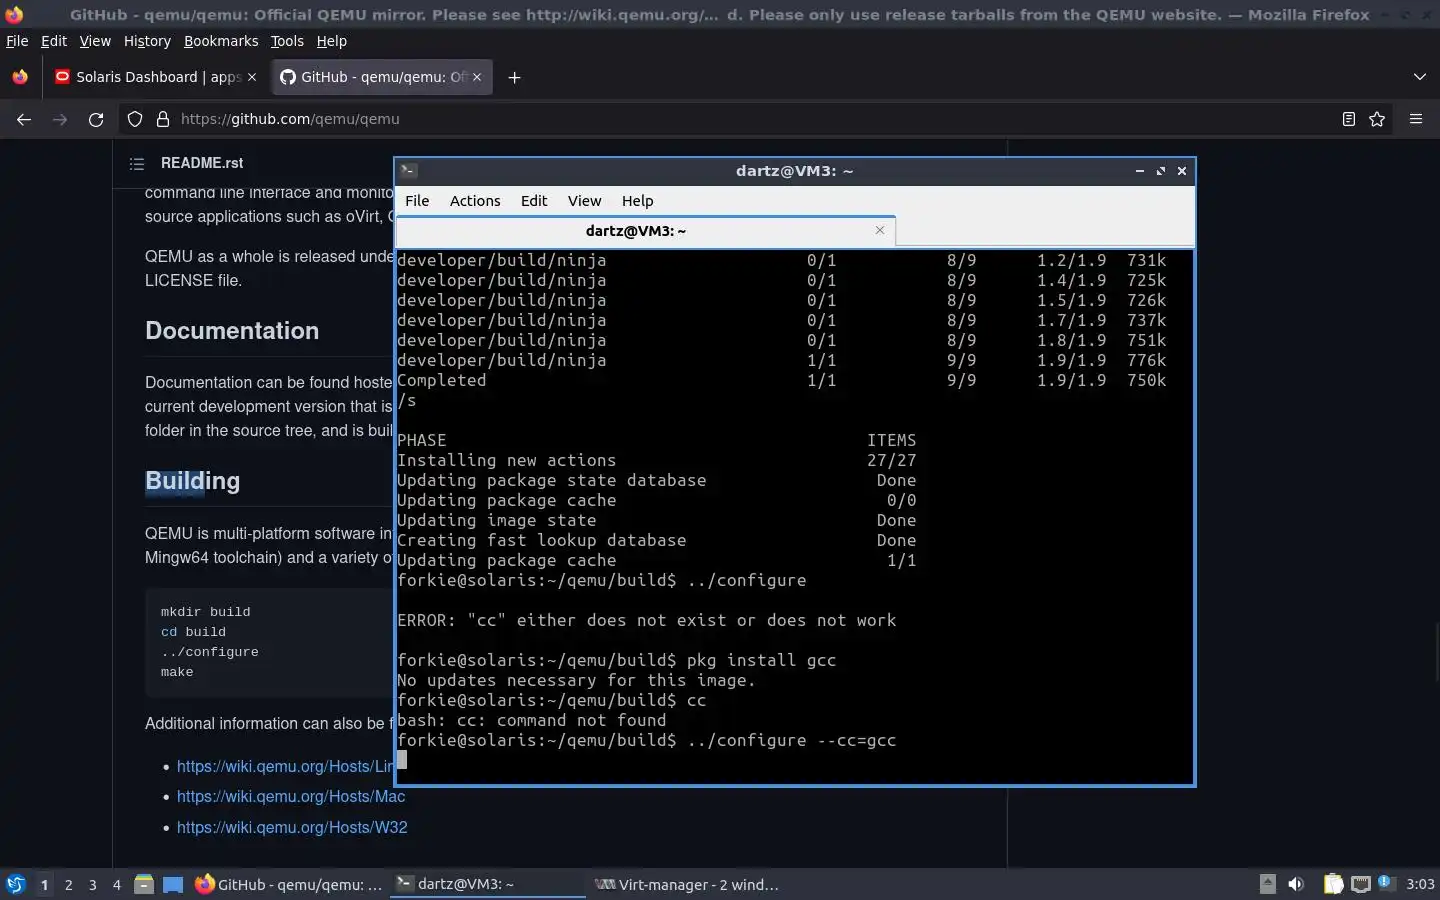Close the GitHub qemu/qemu tab
Image resolution: width=1440 pixels, height=900 pixels.
477,77
